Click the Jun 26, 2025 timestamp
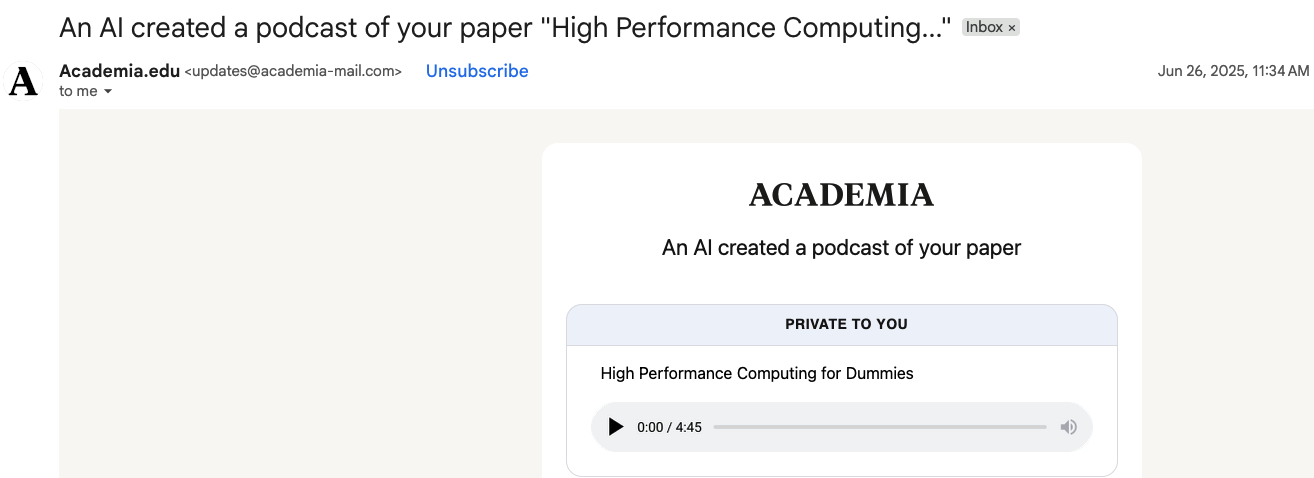1314x478 pixels. (1233, 71)
